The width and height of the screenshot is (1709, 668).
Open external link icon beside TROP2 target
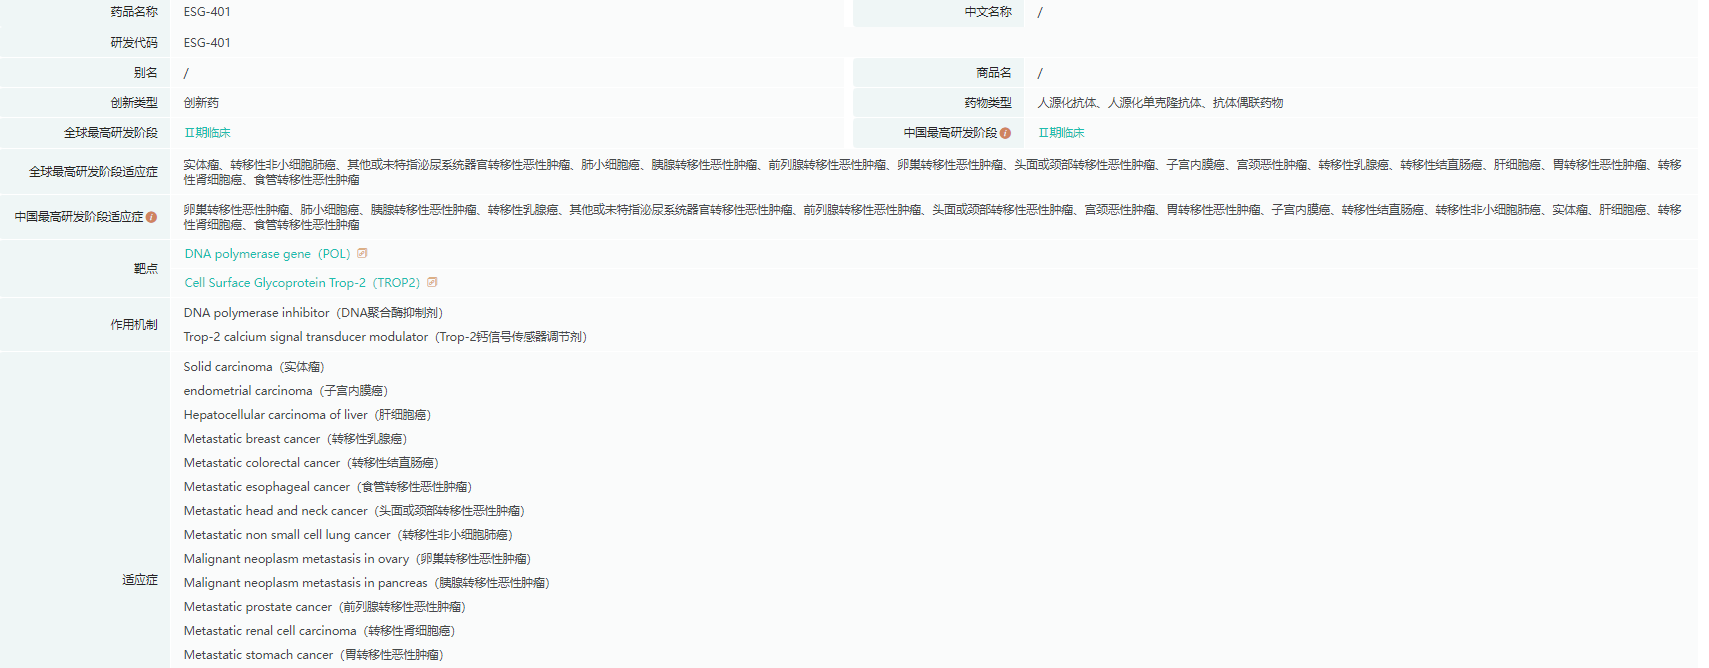tap(432, 282)
